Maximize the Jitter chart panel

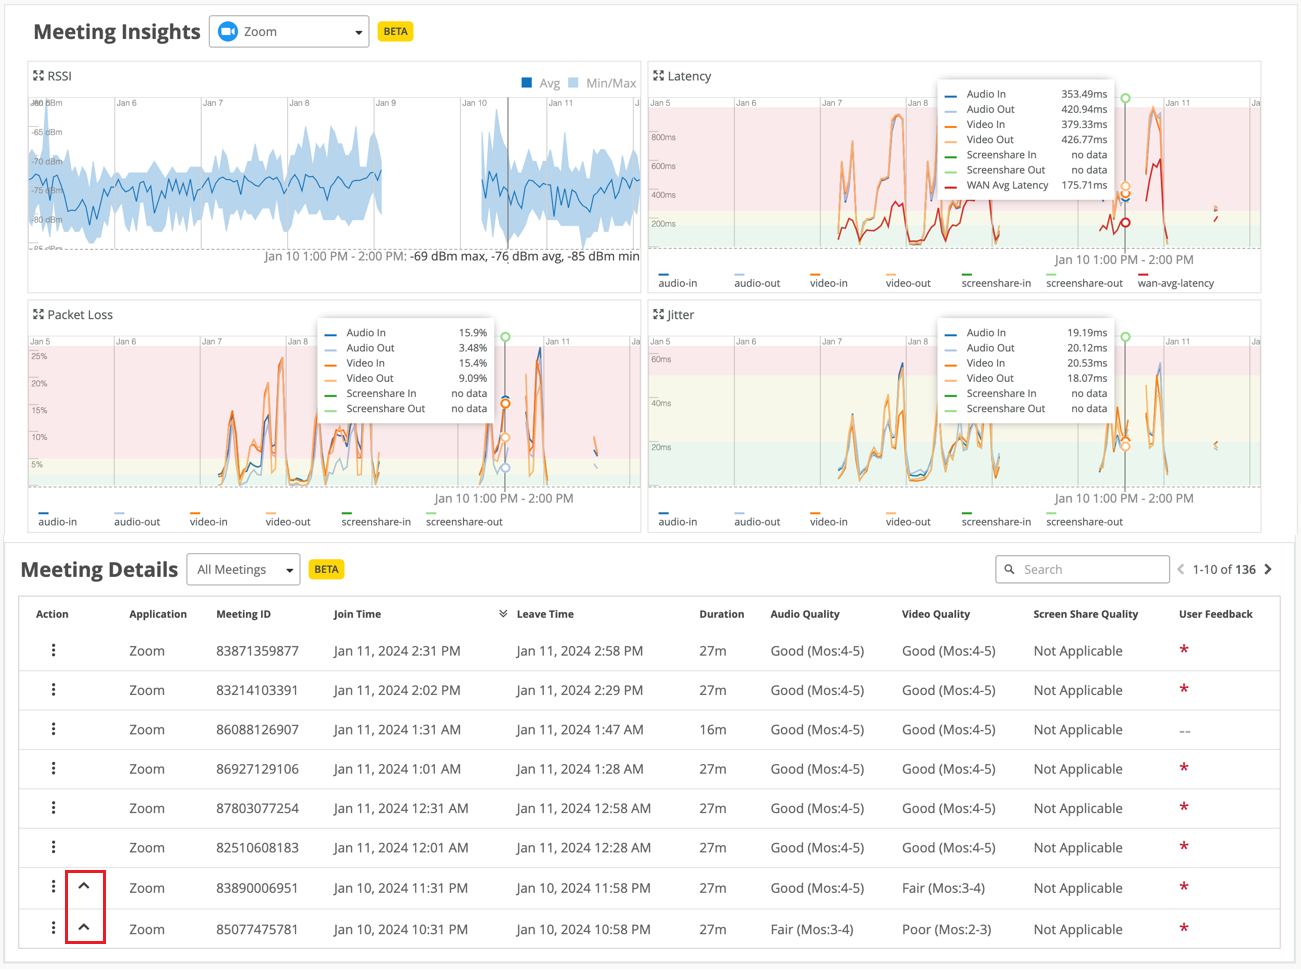tap(658, 314)
